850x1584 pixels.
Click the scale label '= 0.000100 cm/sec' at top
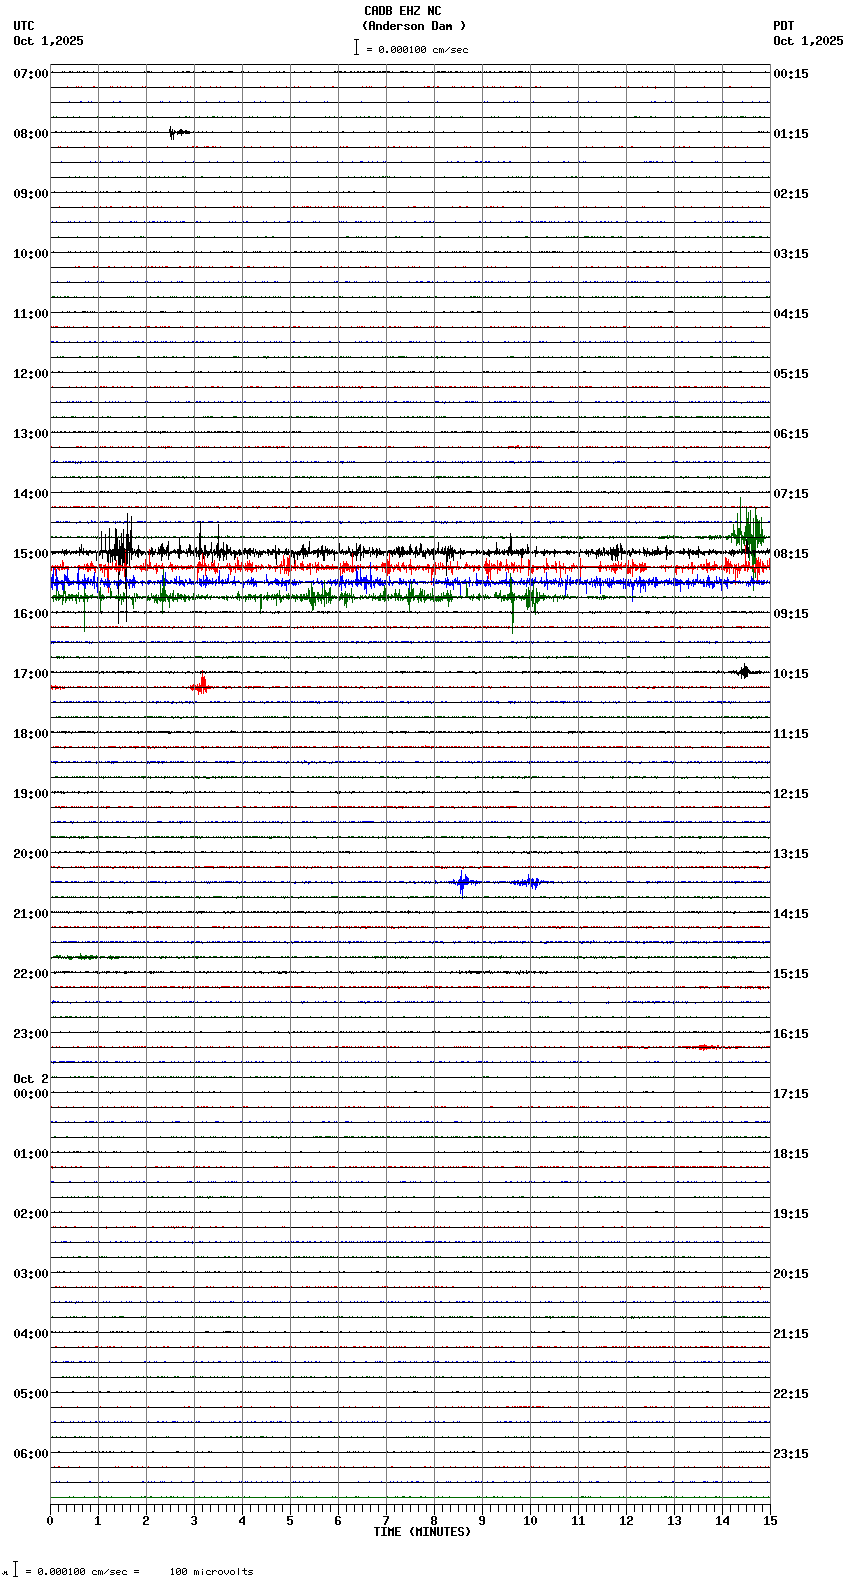tap(417, 49)
